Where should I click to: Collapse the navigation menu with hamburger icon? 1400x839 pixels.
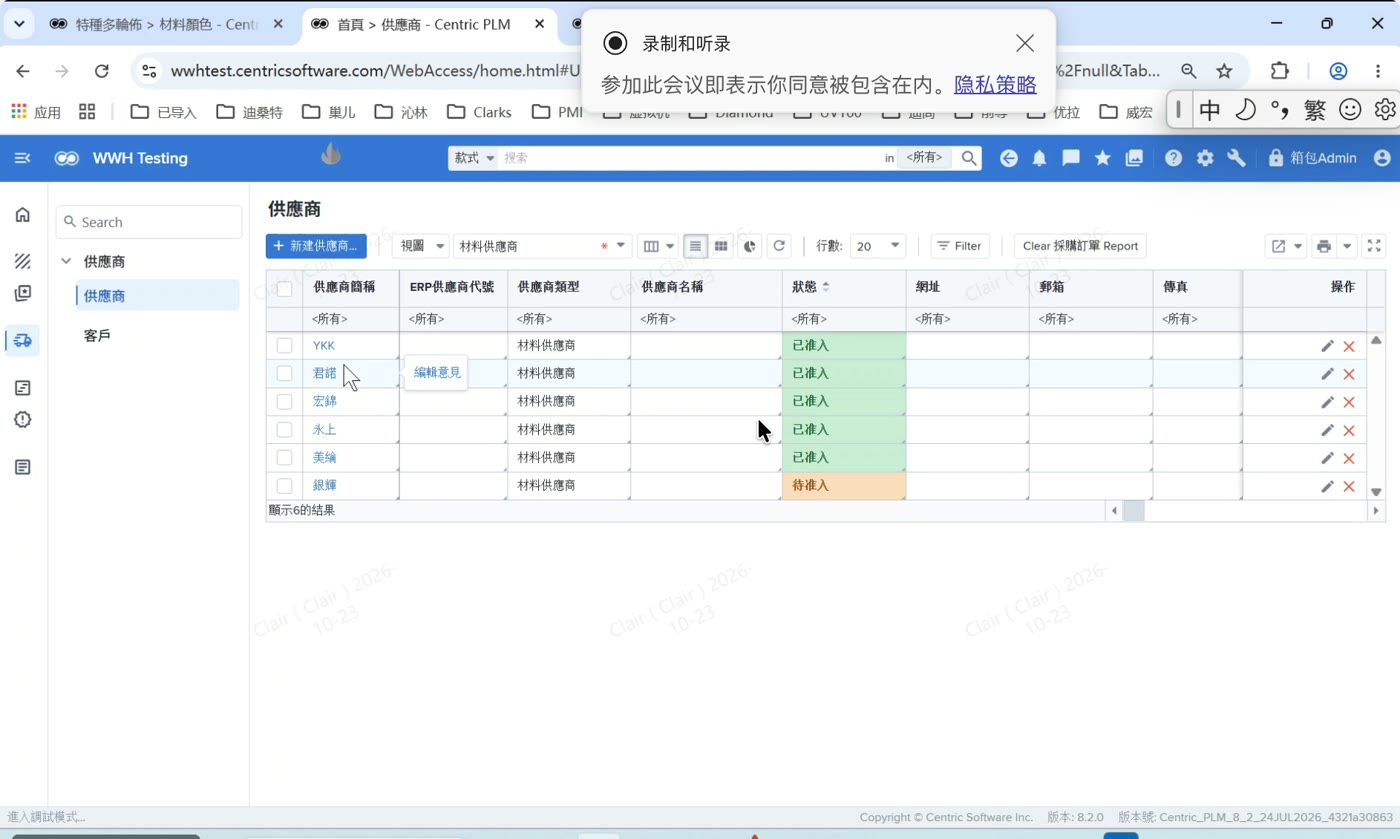click(x=22, y=158)
